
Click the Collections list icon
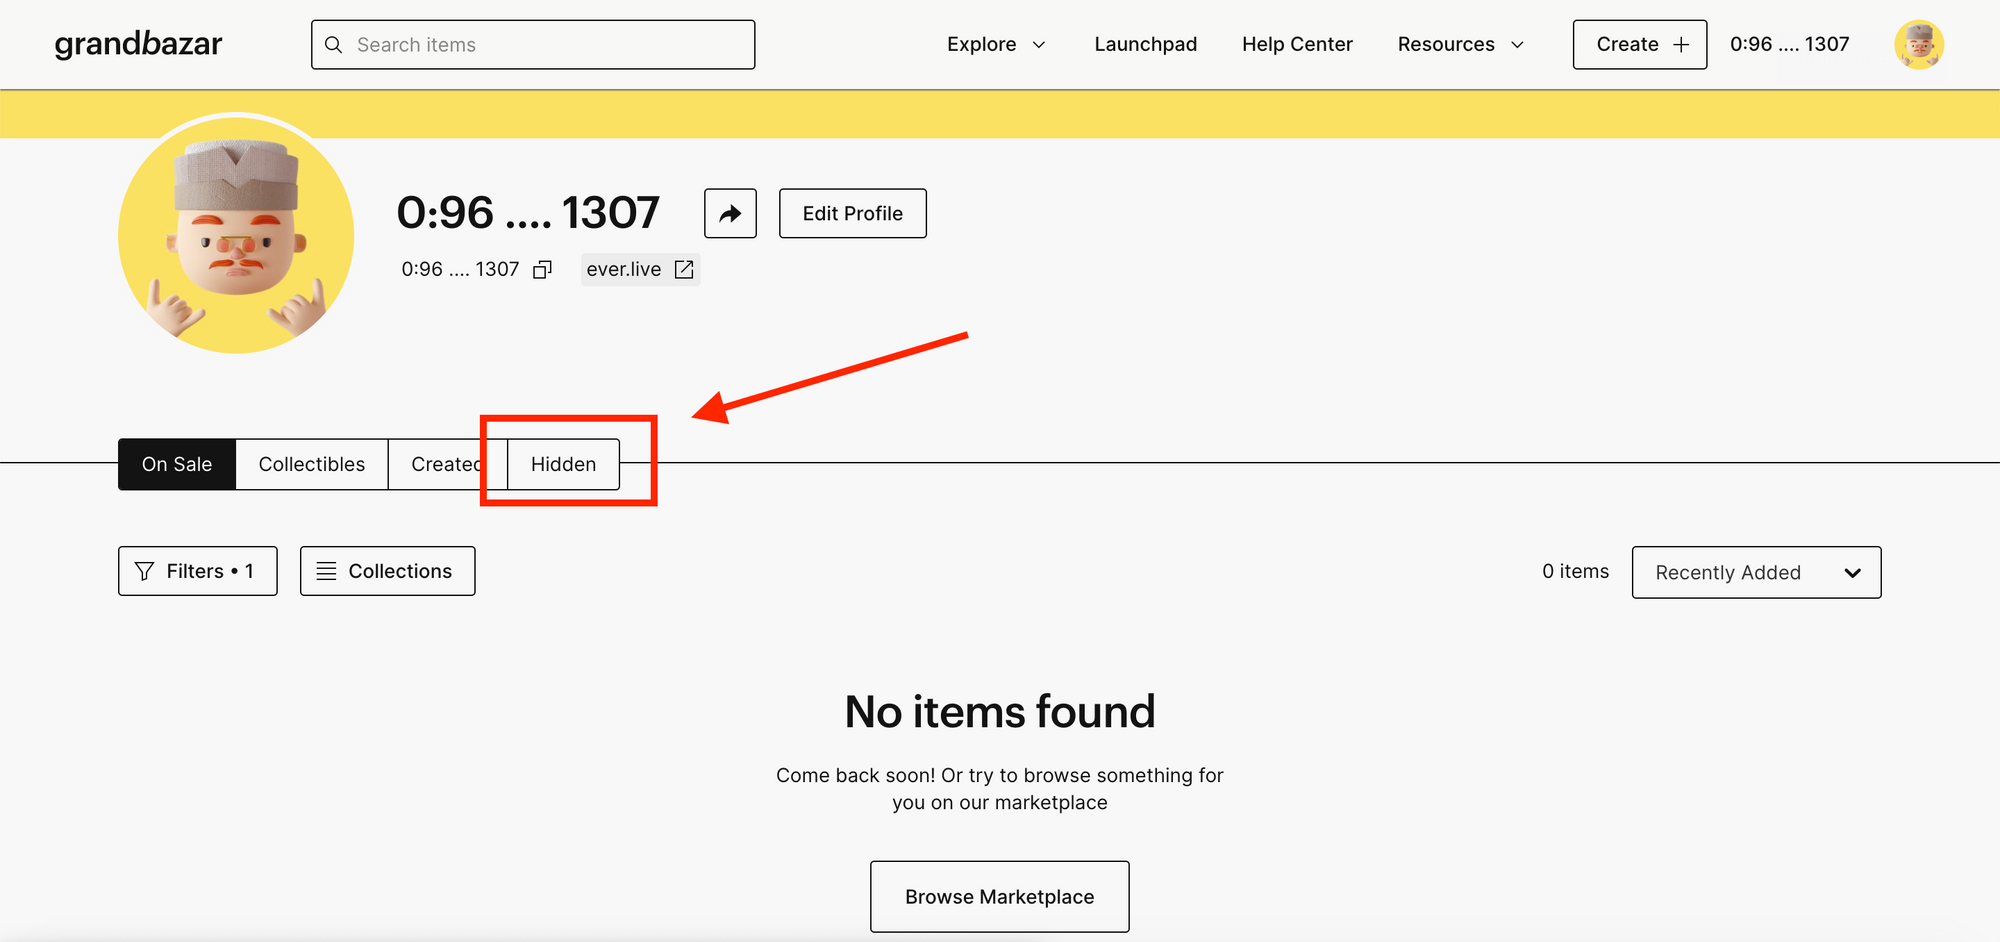pyautogui.click(x=326, y=571)
